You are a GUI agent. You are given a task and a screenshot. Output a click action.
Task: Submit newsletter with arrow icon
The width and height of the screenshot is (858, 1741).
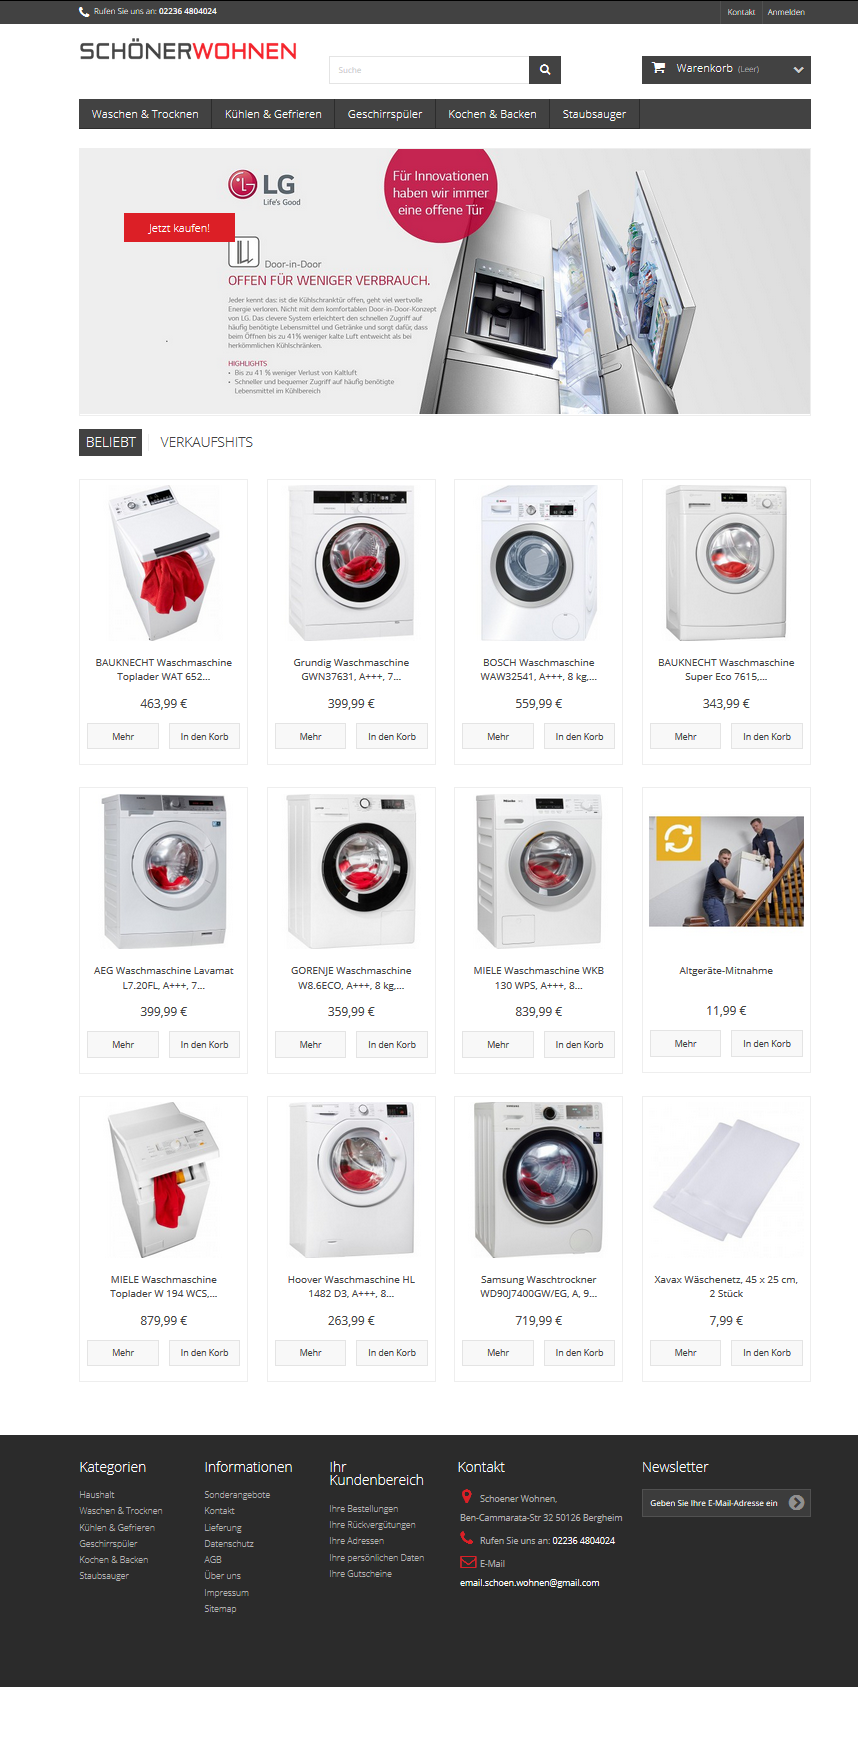(x=796, y=1502)
